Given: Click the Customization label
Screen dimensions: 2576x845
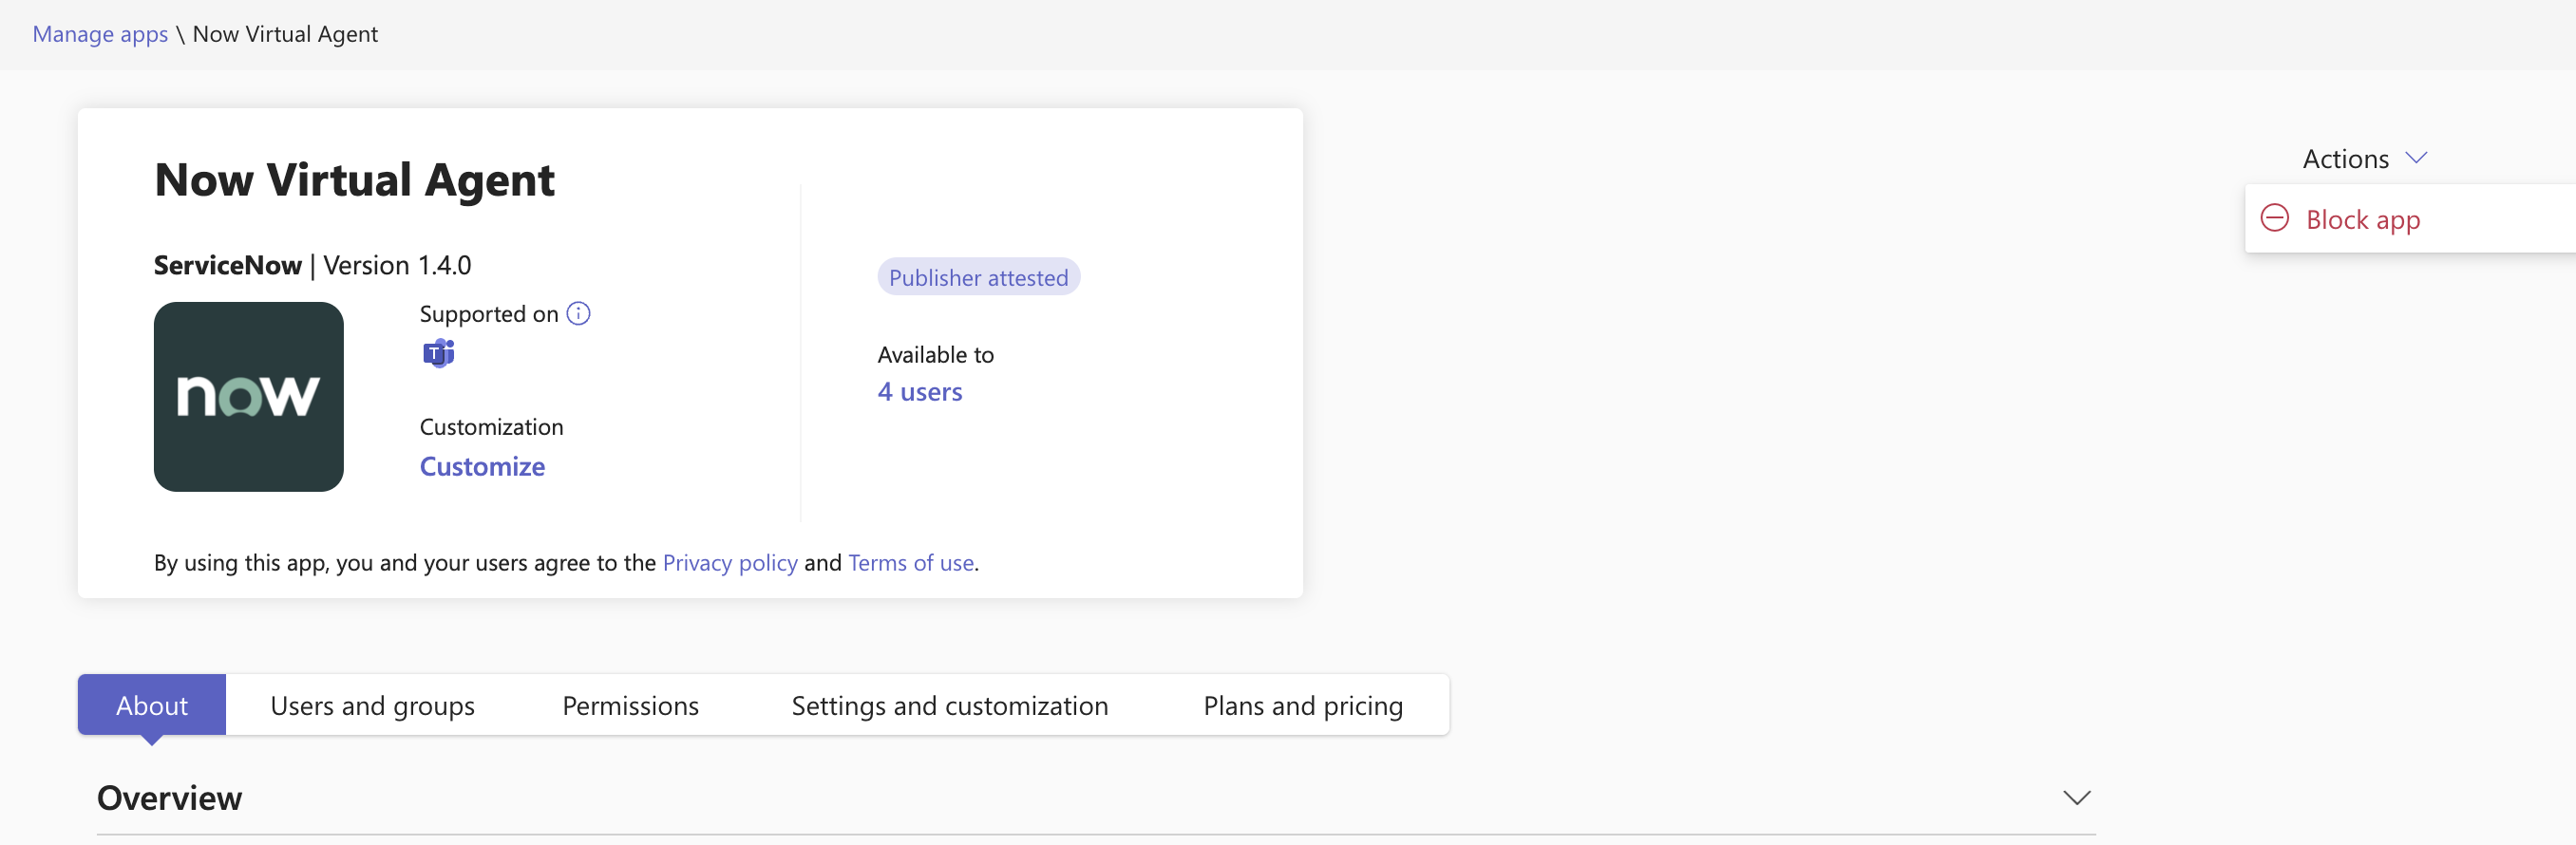Looking at the screenshot, I should tap(491, 427).
